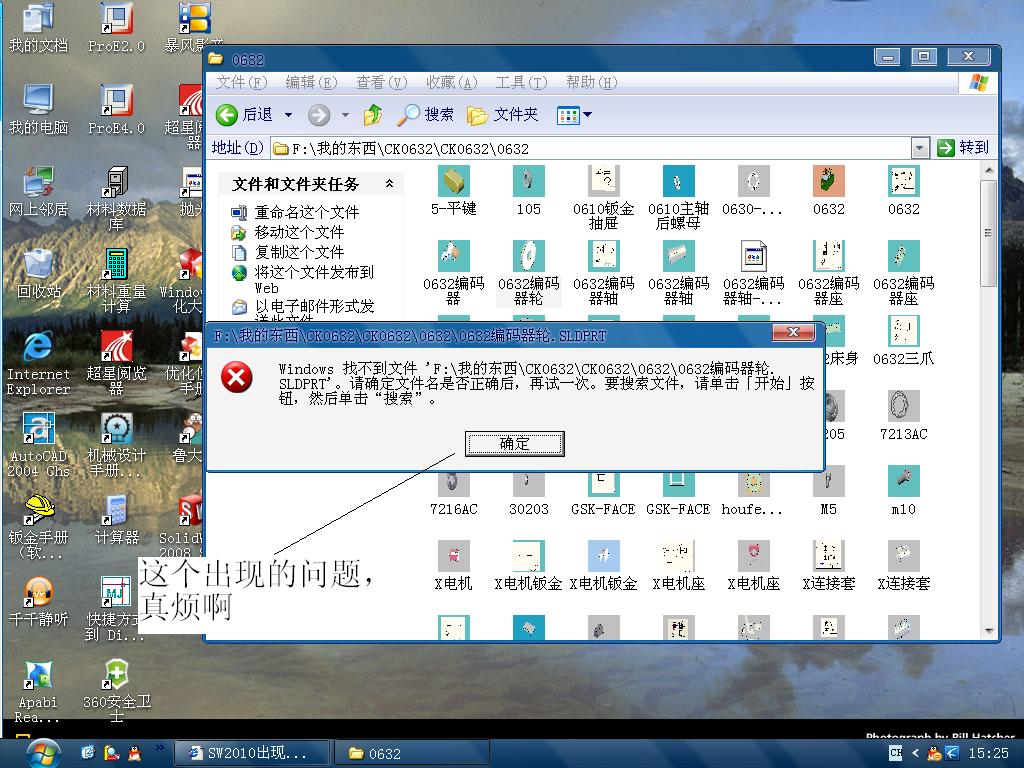This screenshot has width=1024, height=768.
Task: Open ProE4.0 desktop shortcut
Action: (x=116, y=109)
